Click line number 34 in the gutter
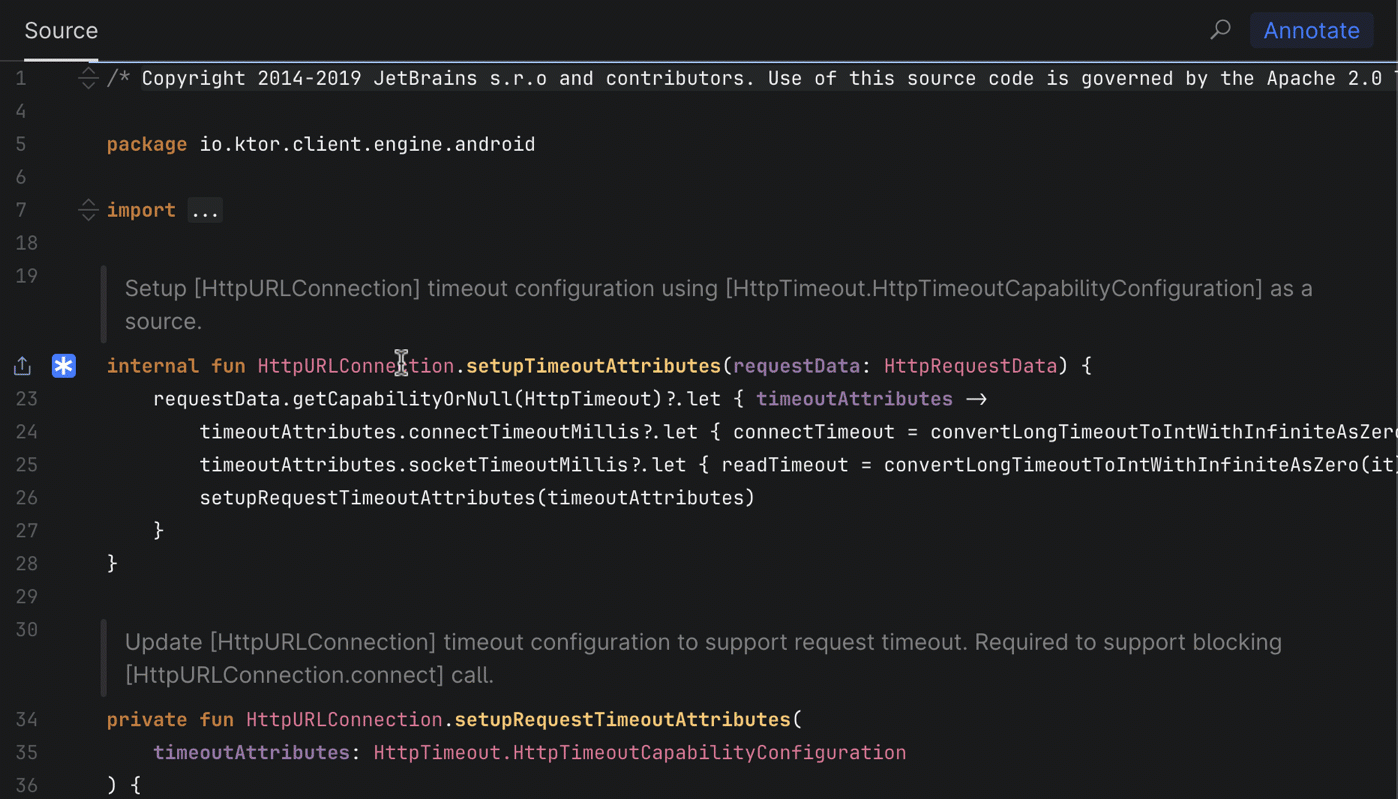This screenshot has width=1398, height=799. (27, 720)
